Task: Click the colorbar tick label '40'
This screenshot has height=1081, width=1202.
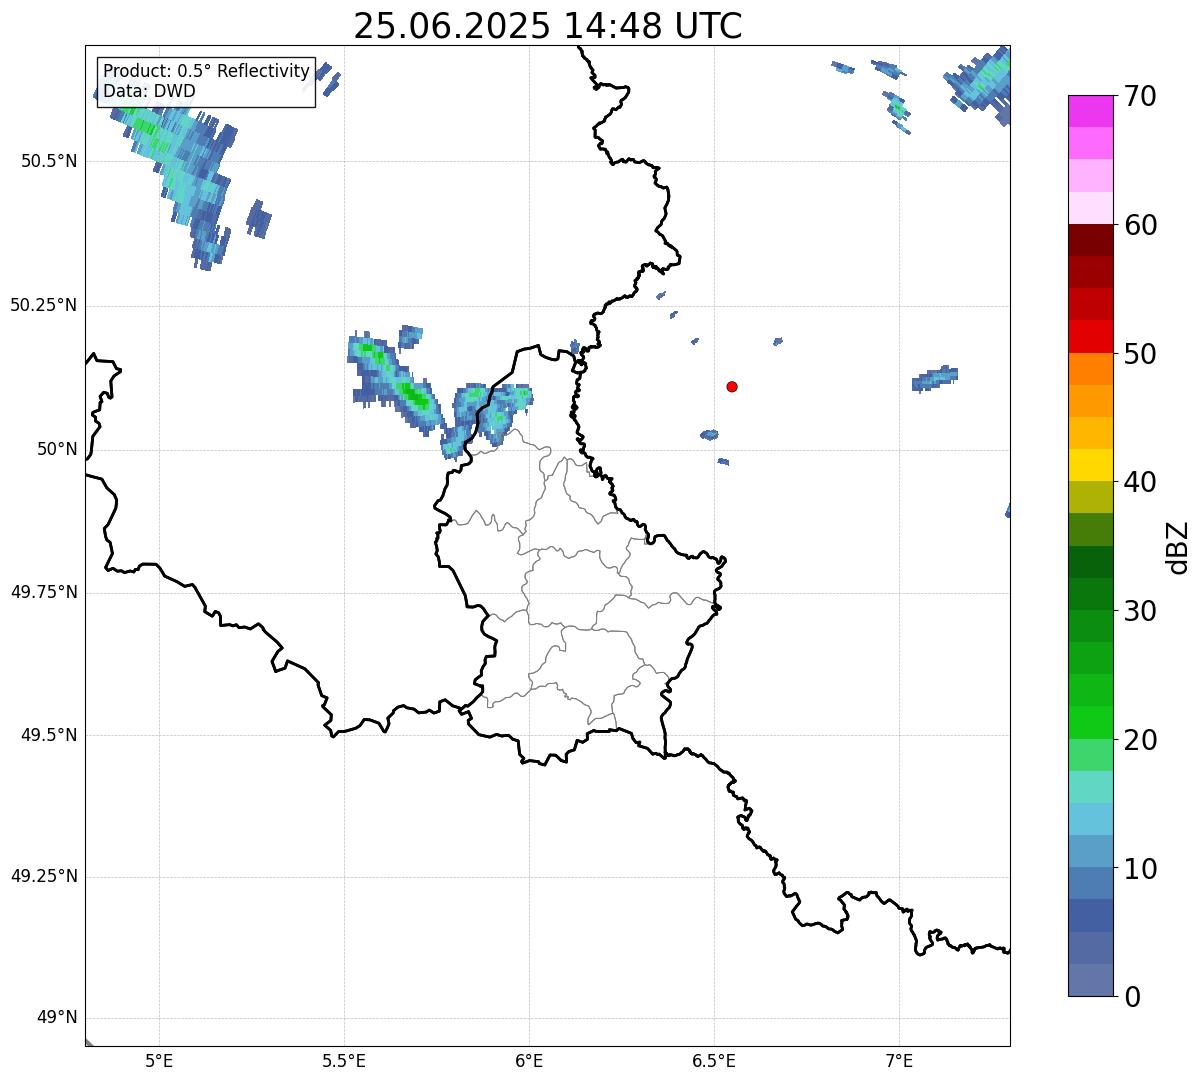Action: [1140, 482]
